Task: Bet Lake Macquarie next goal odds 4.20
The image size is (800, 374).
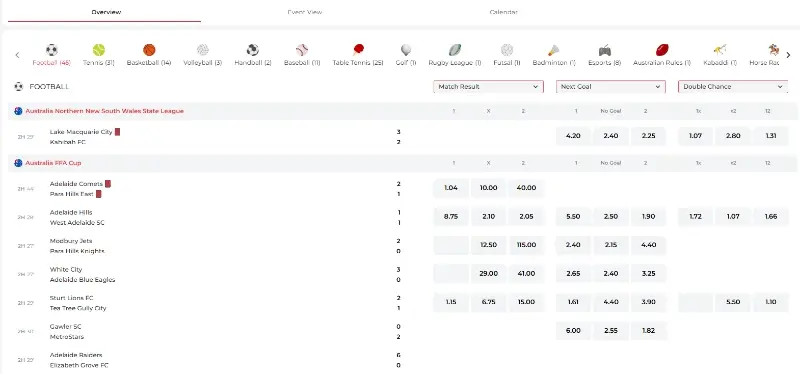Action: (573, 136)
